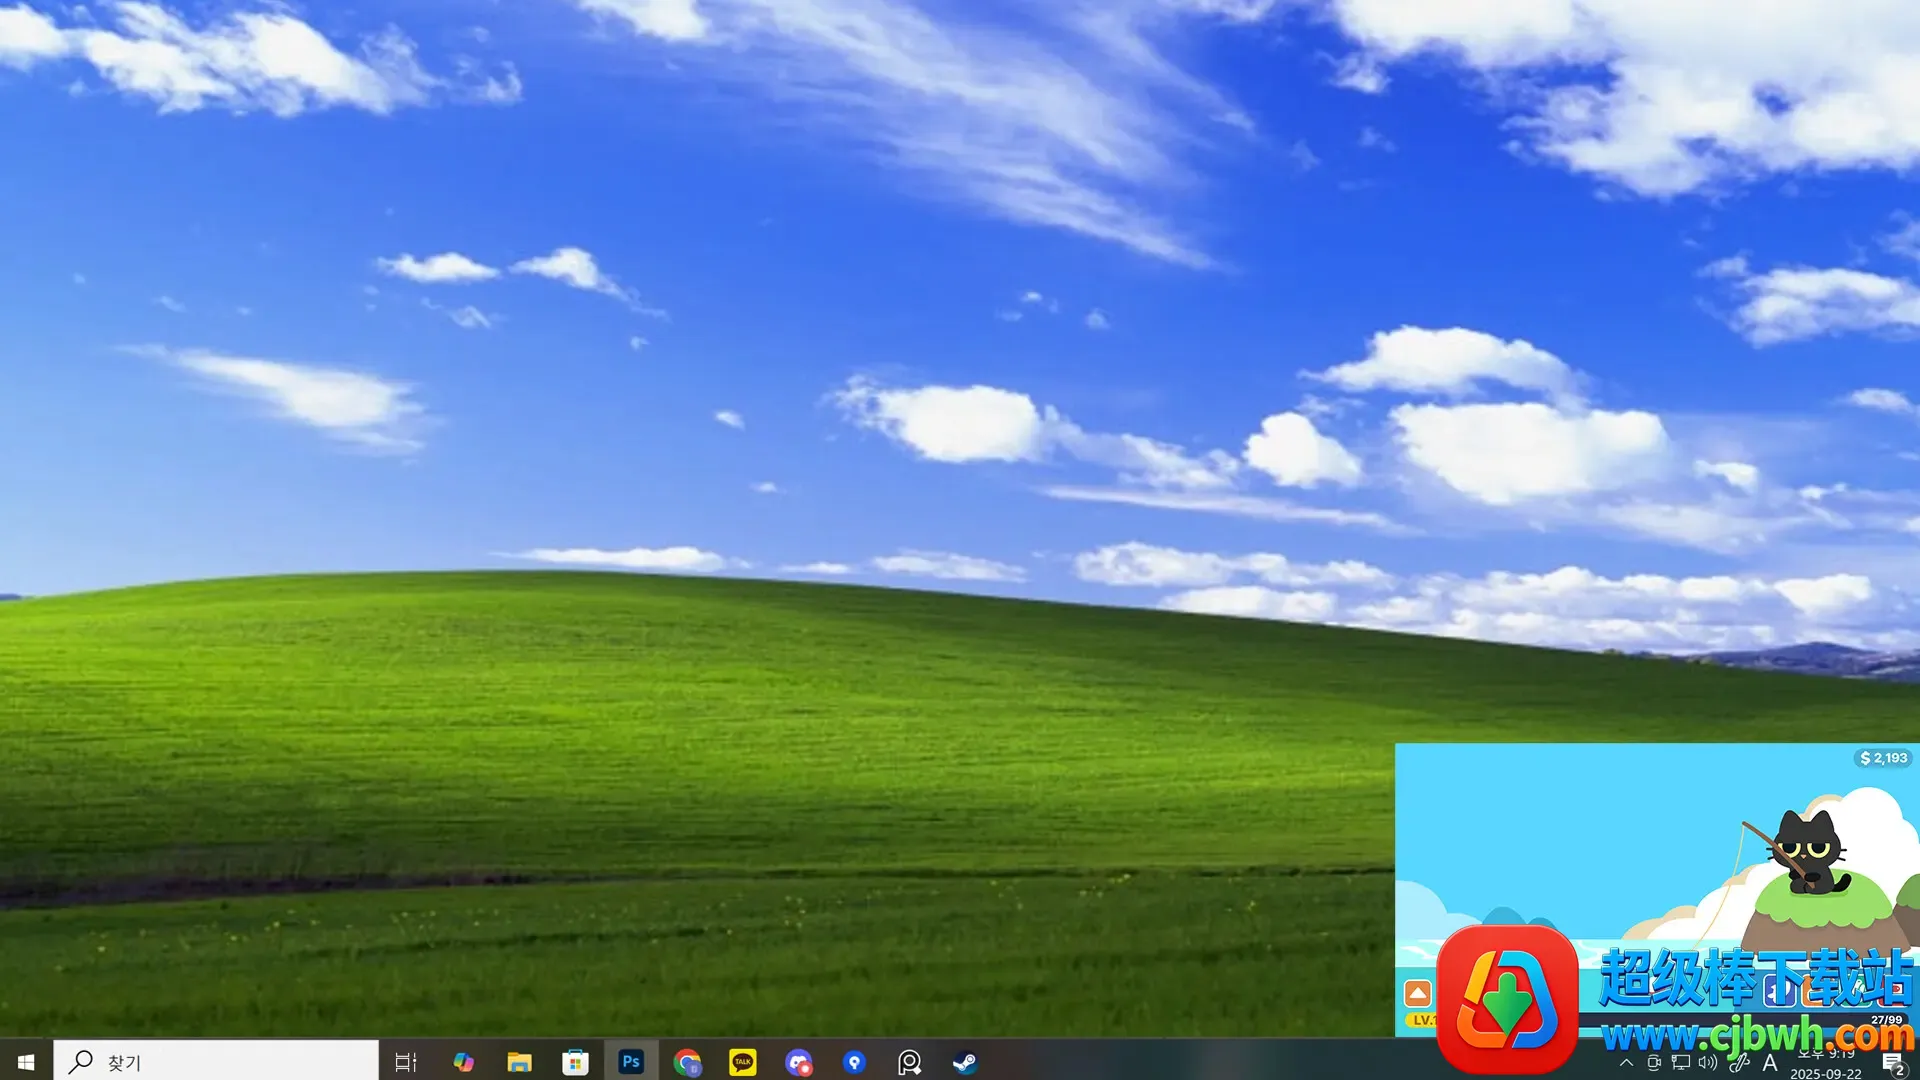The height and width of the screenshot is (1080, 1920).
Task: Open the volume control in system tray
Action: click(1708, 1063)
